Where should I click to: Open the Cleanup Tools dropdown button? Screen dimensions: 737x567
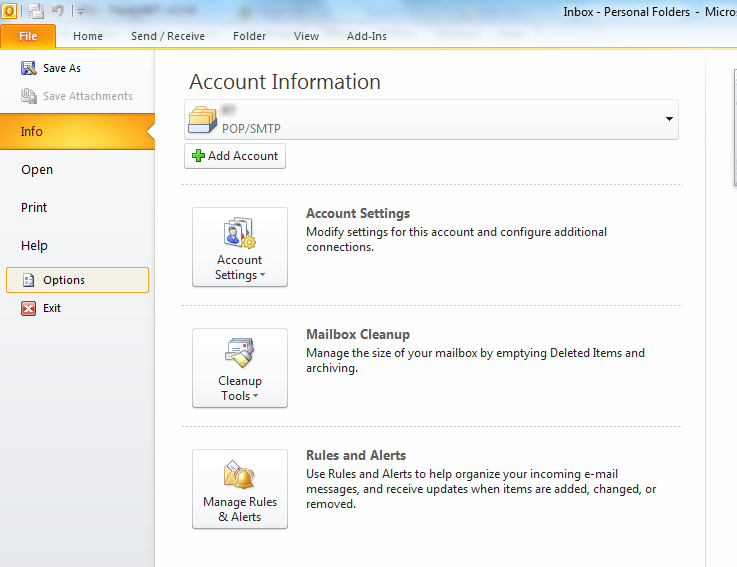pos(239,368)
